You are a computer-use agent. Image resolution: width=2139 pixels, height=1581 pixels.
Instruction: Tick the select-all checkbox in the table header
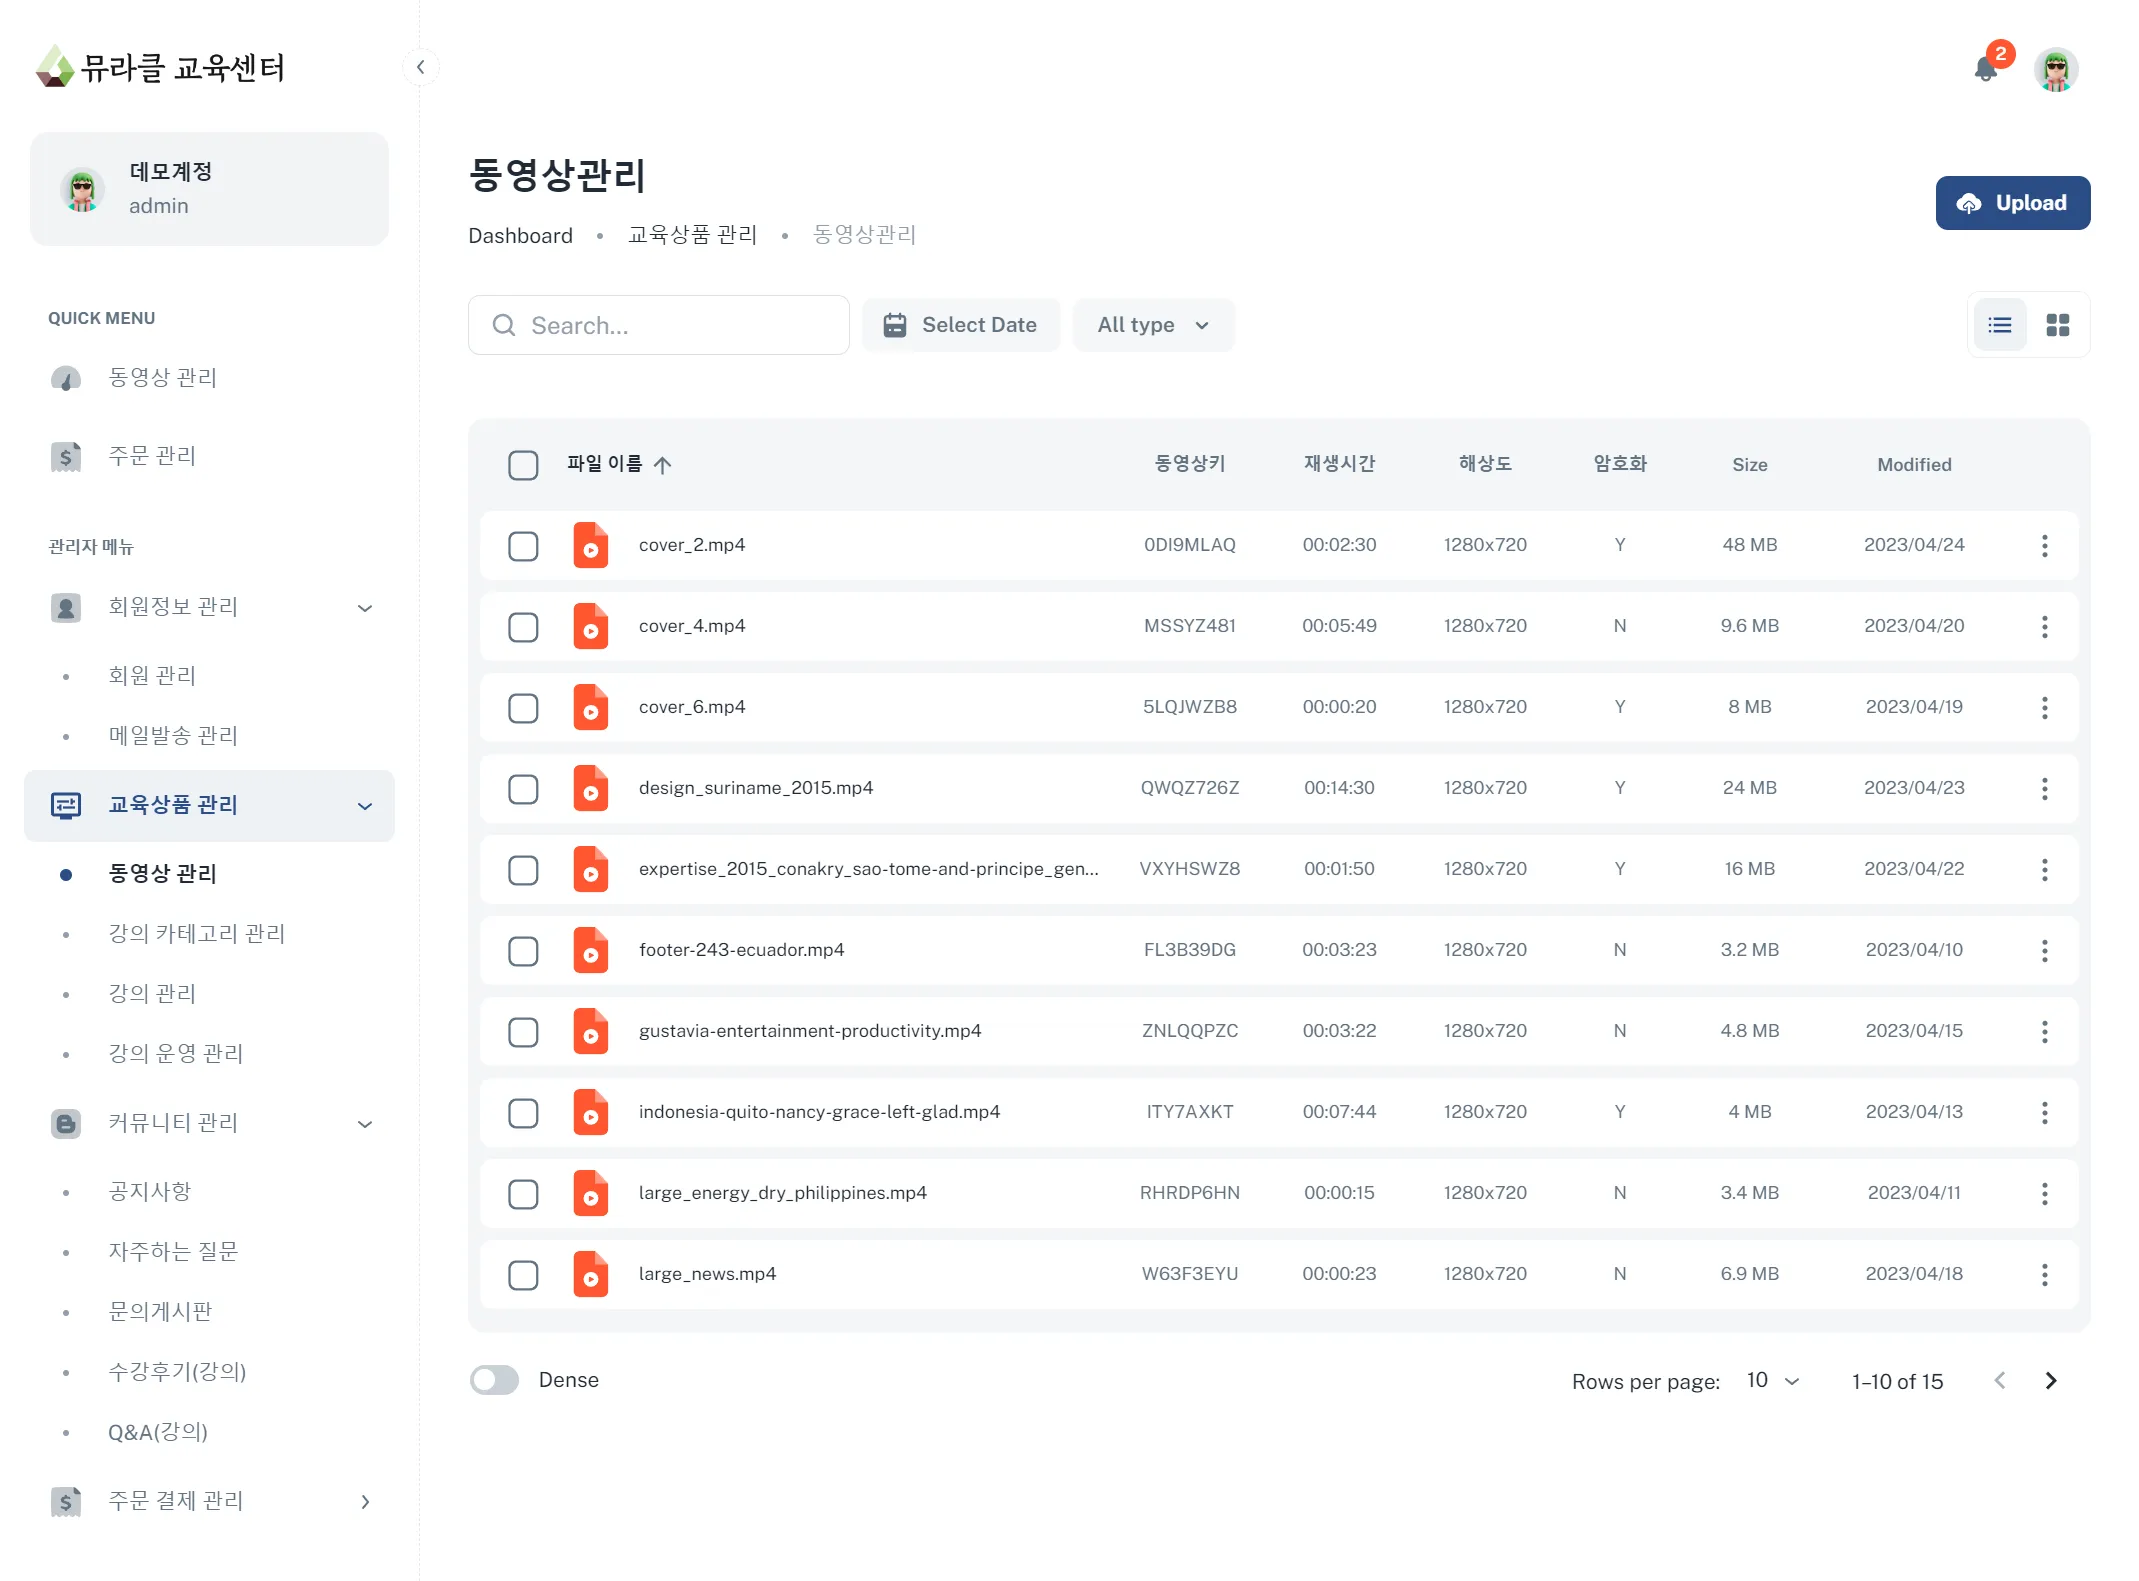coord(523,465)
